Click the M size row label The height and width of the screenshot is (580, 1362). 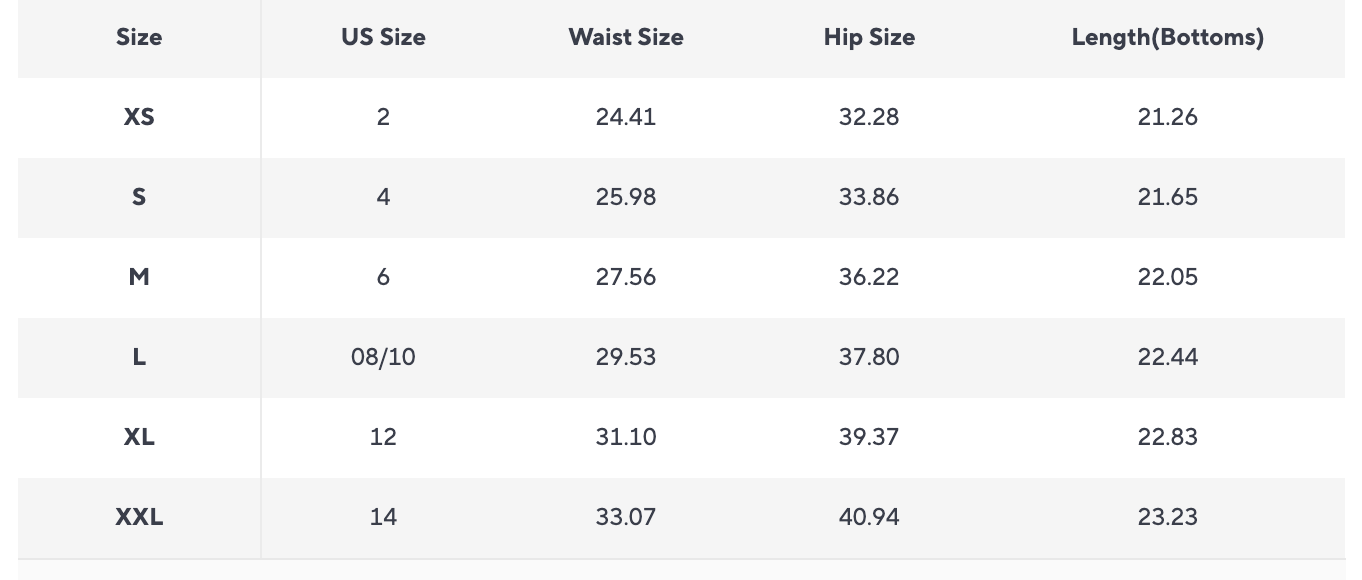[x=139, y=277]
